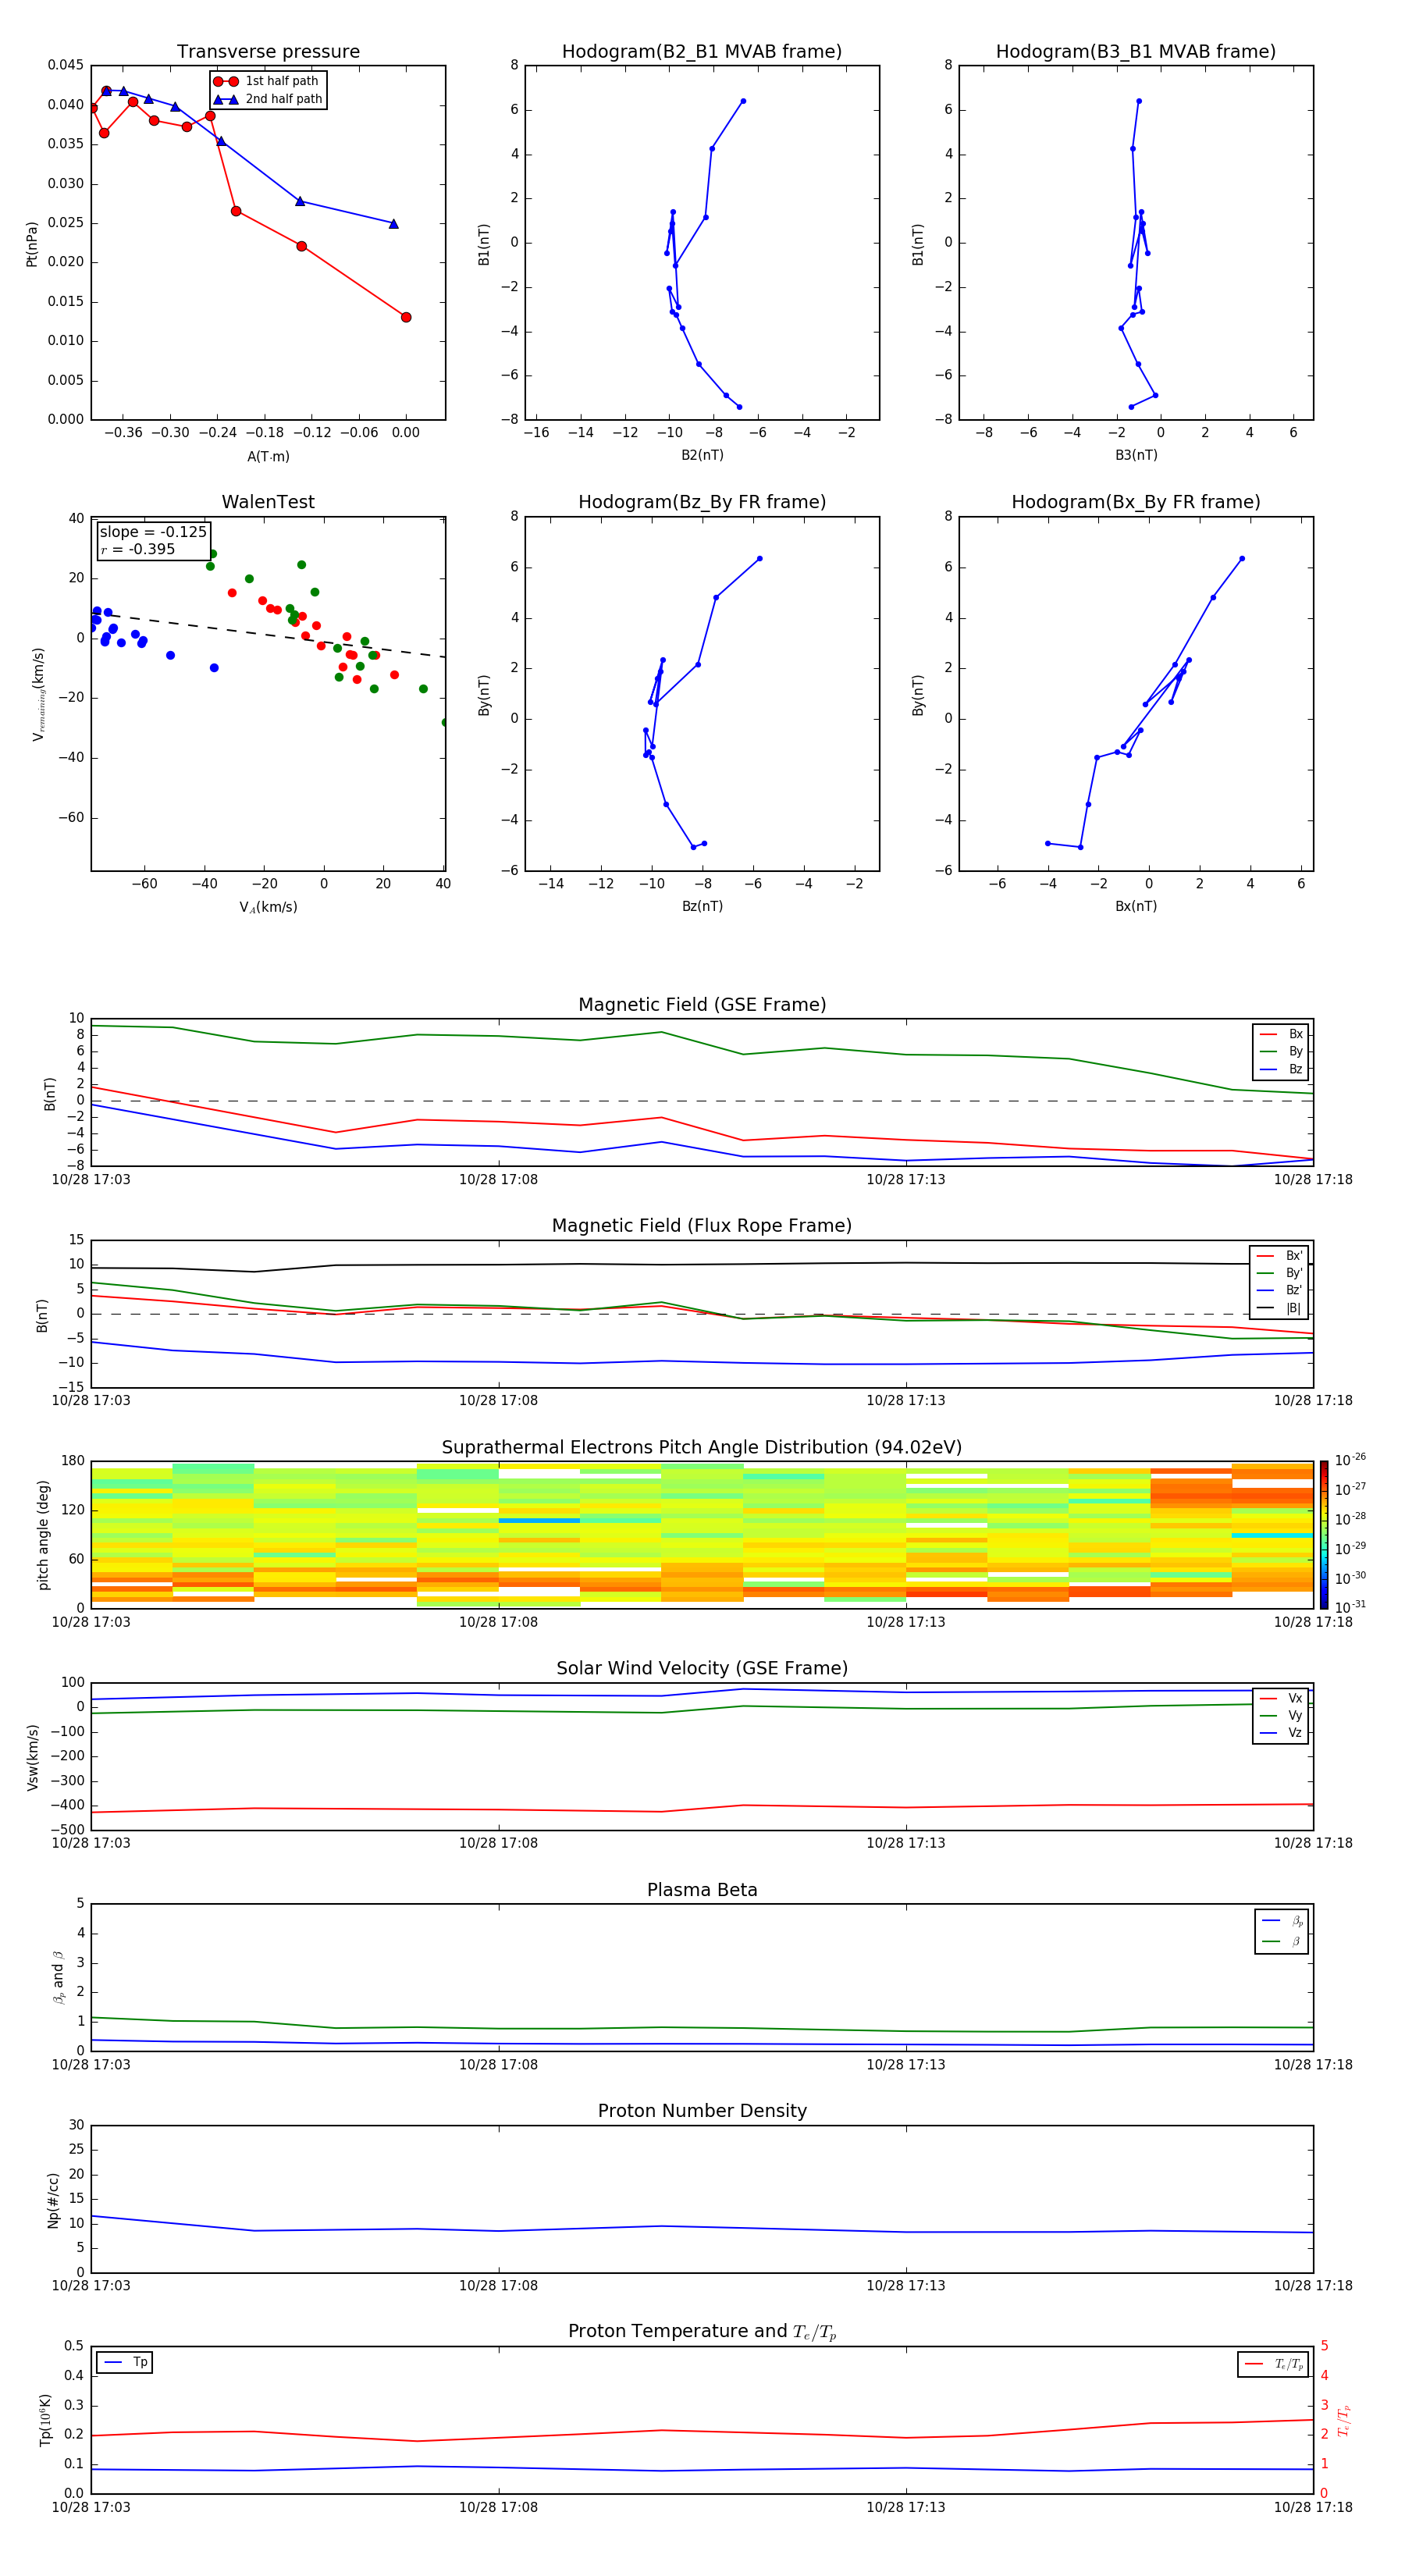Click 'pitch angle (deg)' axis label
Image resolution: width=1405 pixels, height=2576 pixels.
[x=43, y=1535]
